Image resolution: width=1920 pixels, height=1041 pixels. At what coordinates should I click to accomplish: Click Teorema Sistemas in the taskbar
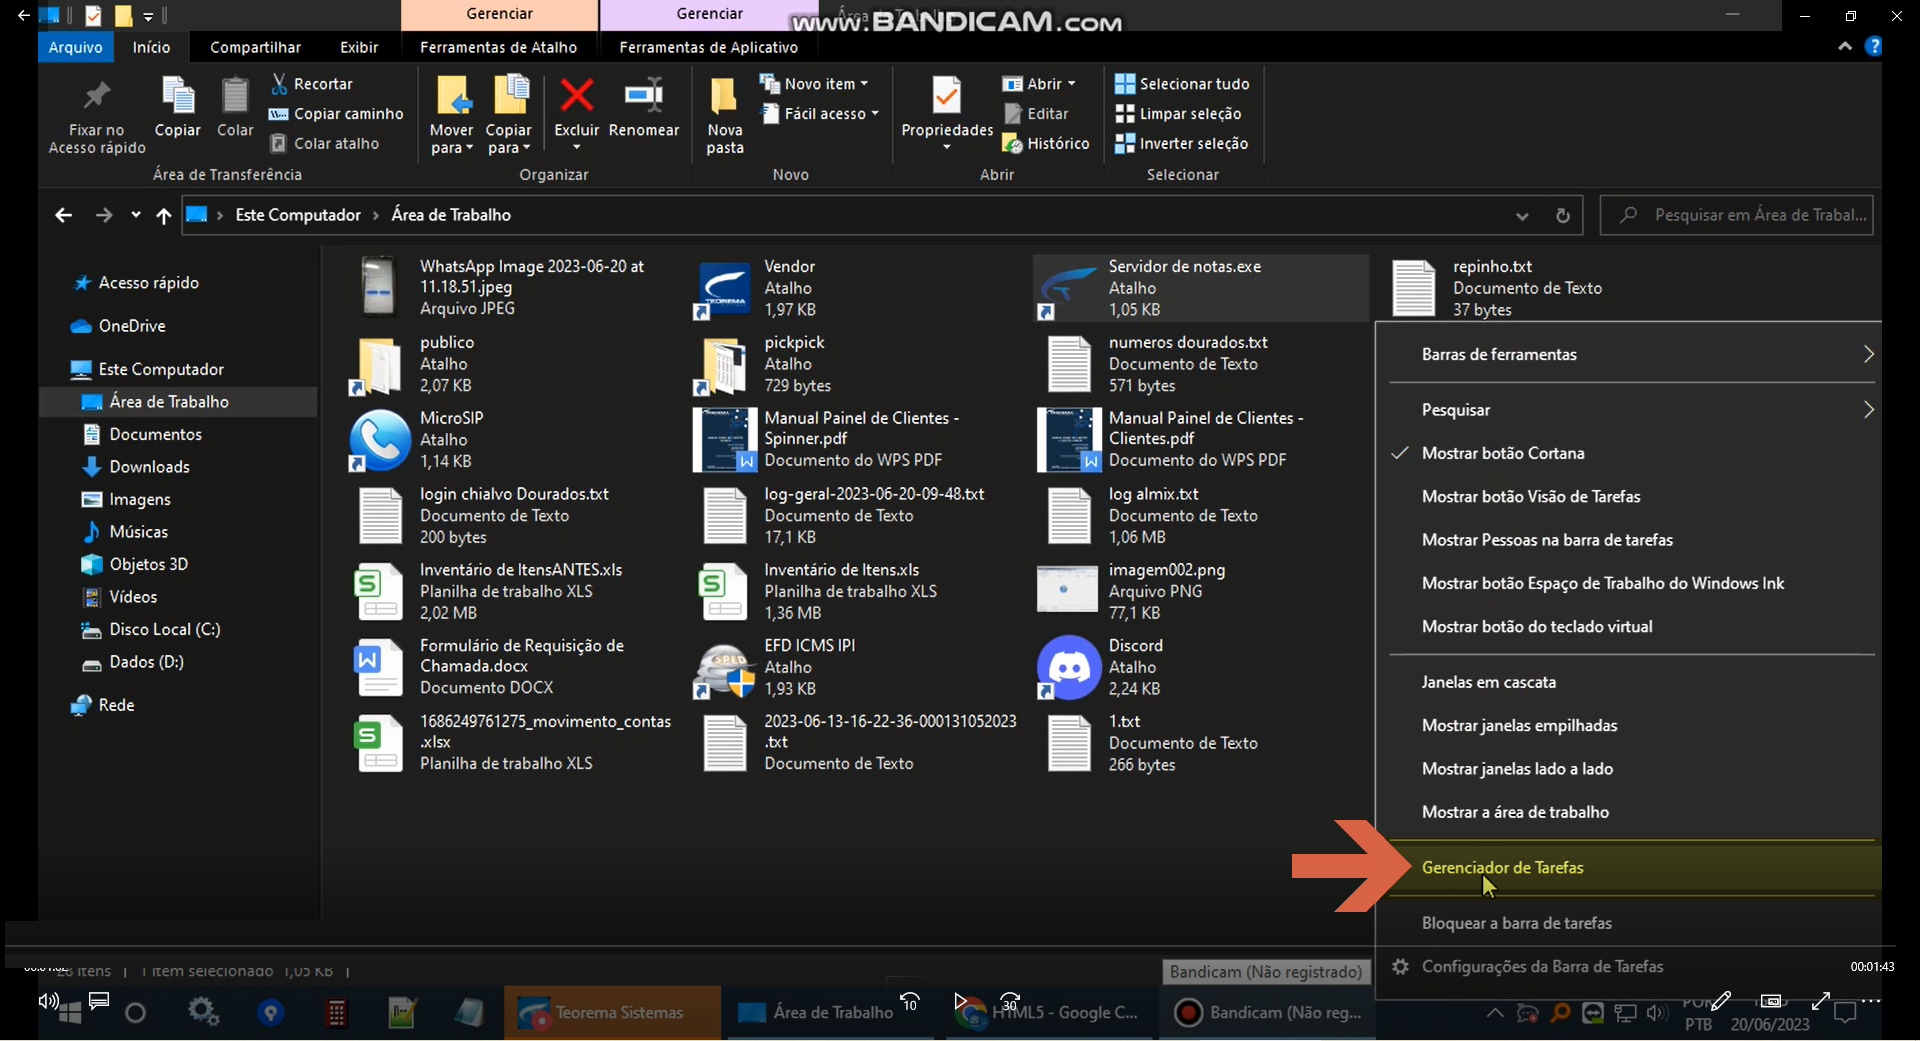click(x=612, y=1012)
